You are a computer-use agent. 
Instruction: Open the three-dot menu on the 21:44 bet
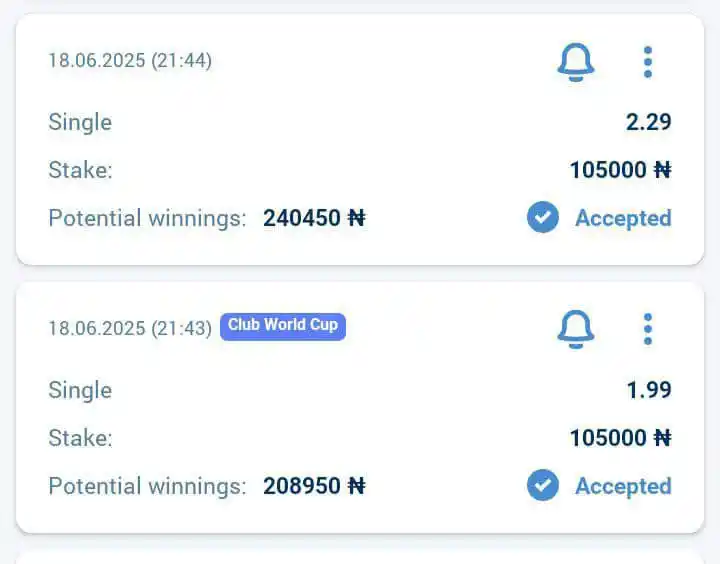point(648,62)
